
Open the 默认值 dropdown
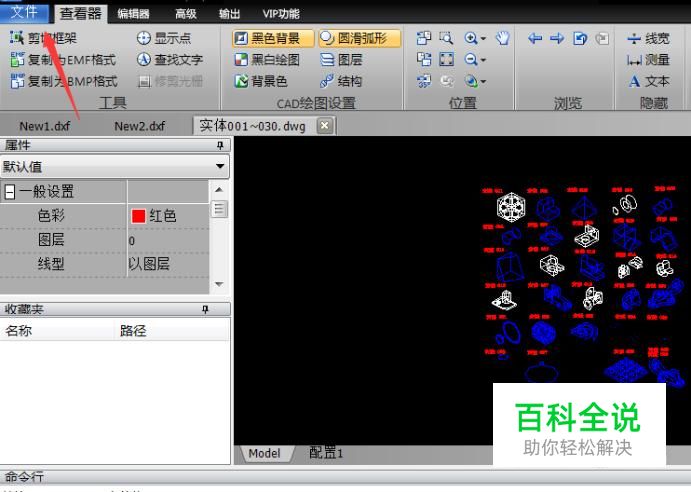(x=115, y=166)
